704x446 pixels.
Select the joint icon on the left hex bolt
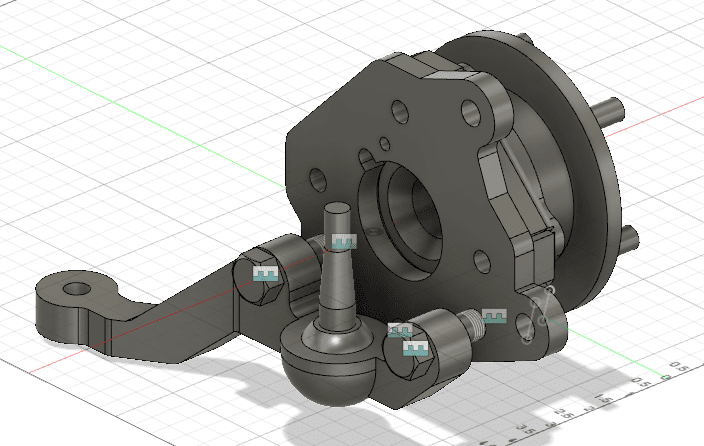[265, 273]
